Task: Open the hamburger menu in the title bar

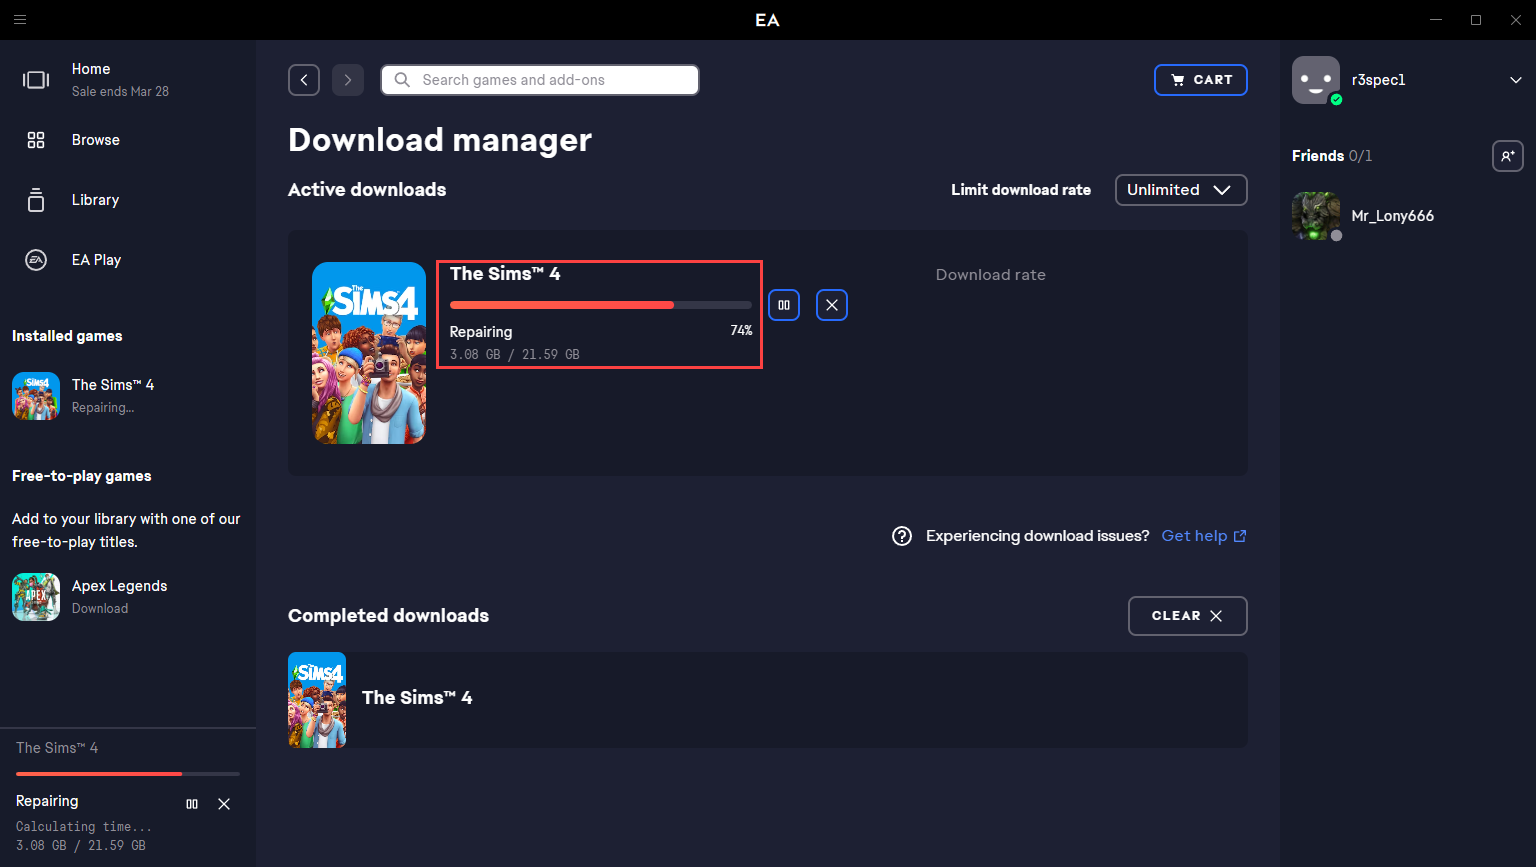Action: [x=20, y=20]
